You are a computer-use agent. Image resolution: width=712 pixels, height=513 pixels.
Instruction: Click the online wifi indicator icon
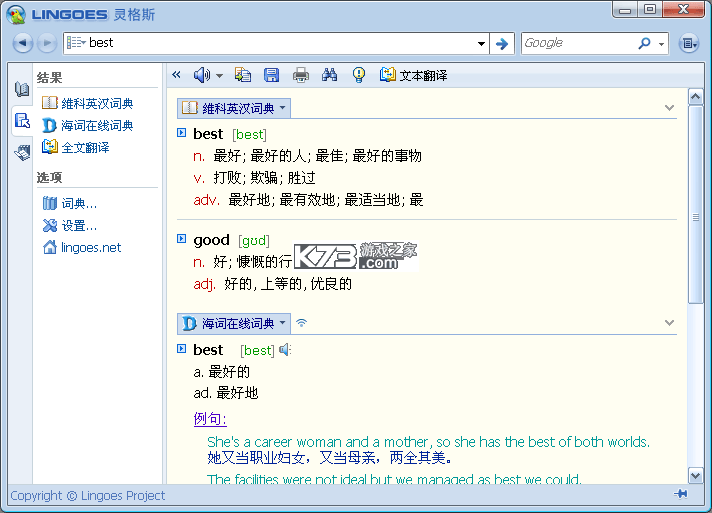[x=302, y=323]
